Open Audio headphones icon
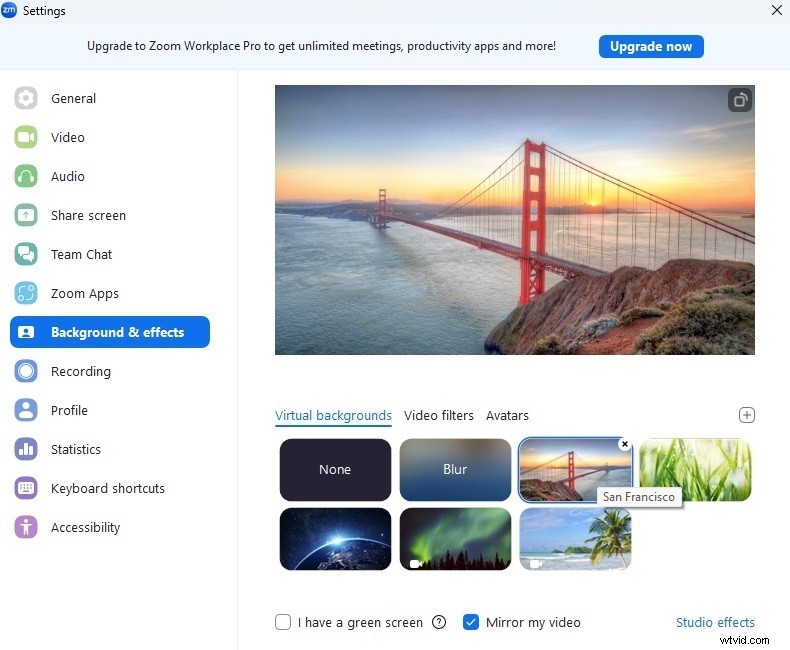The width and height of the screenshot is (790, 650). 26,176
